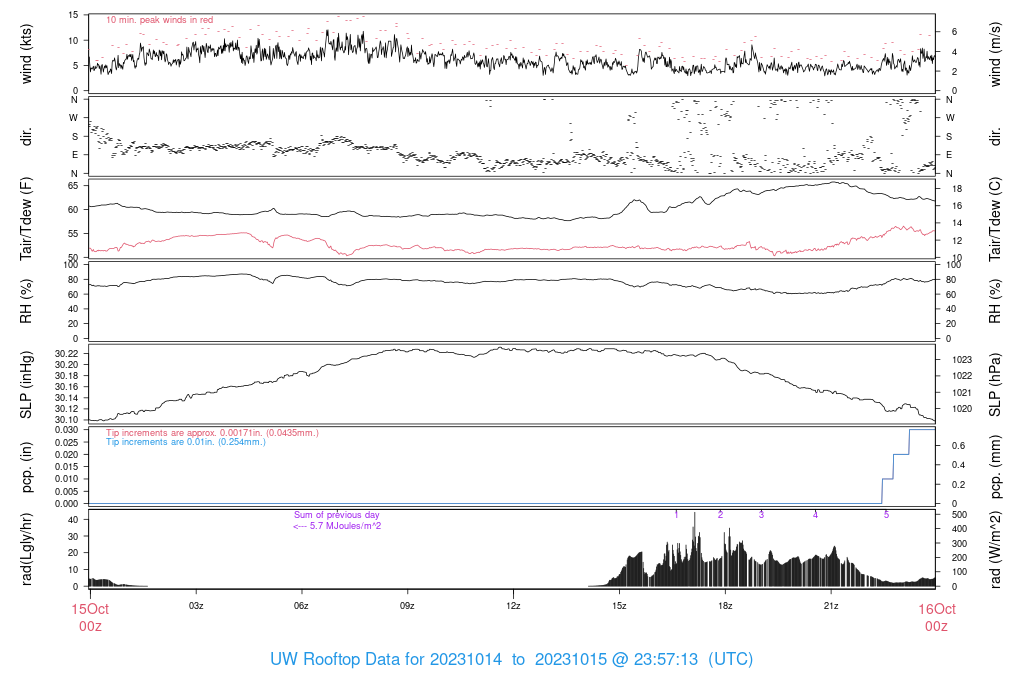The width and height of the screenshot is (1024, 700).
Task: Click the red 16Oct end date label
Action: [x=936, y=608]
